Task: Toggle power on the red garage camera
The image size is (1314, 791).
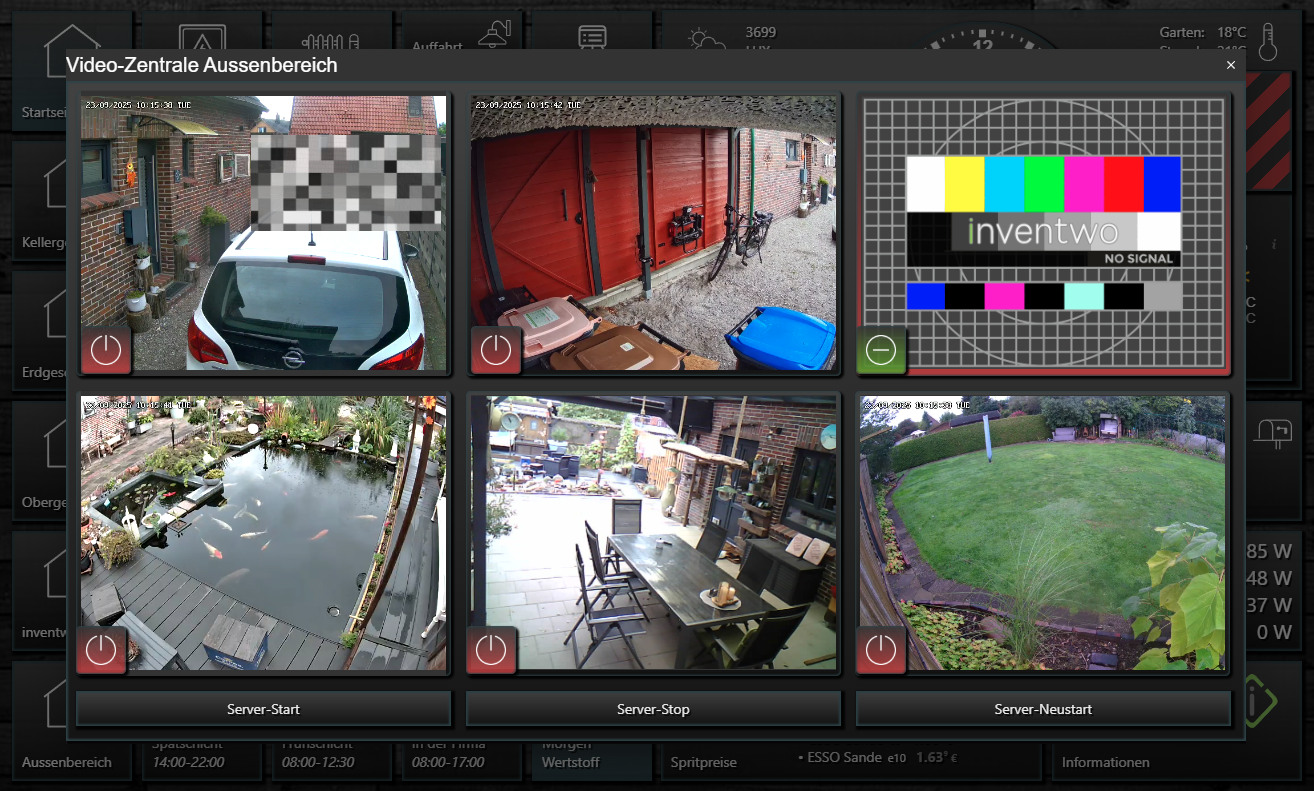Action: tap(495, 350)
